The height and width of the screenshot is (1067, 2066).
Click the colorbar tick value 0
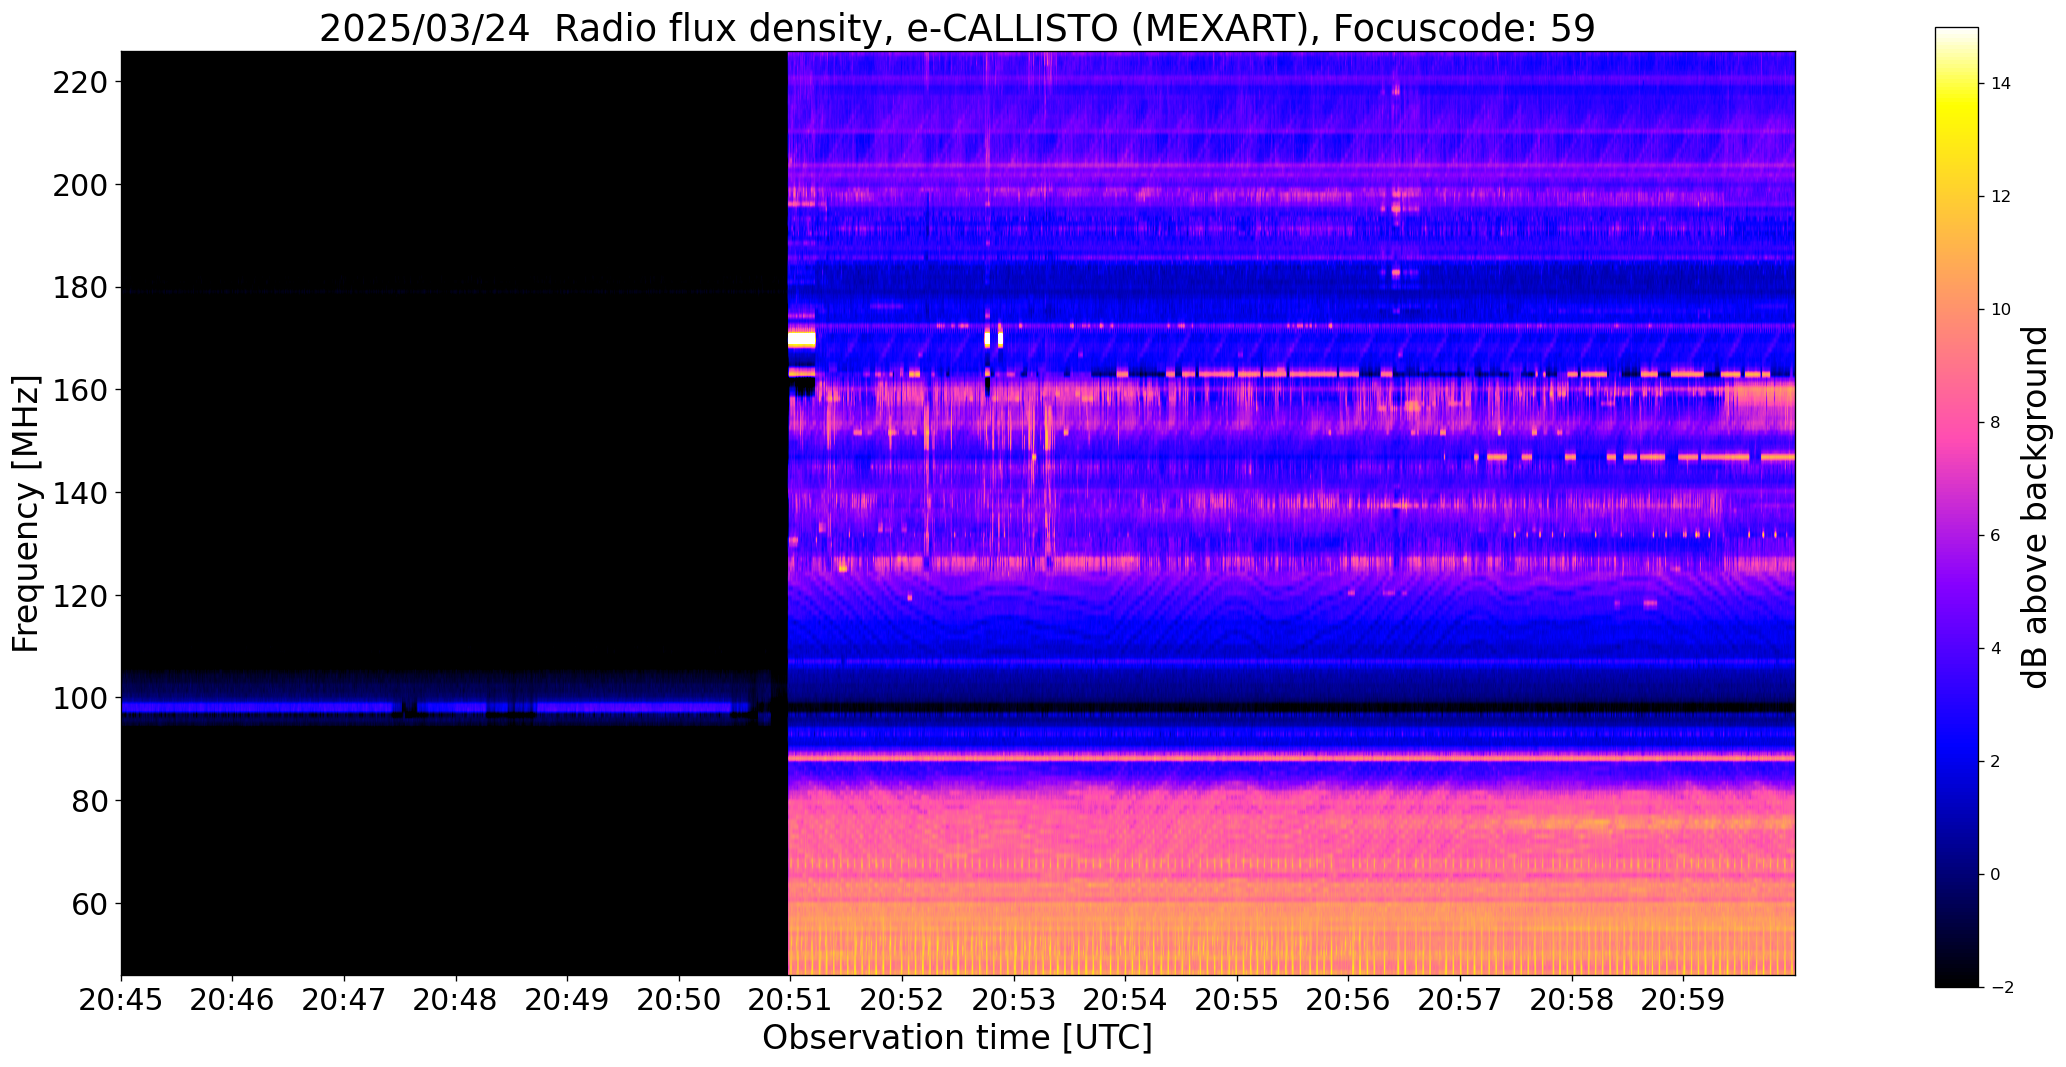coord(1995,875)
